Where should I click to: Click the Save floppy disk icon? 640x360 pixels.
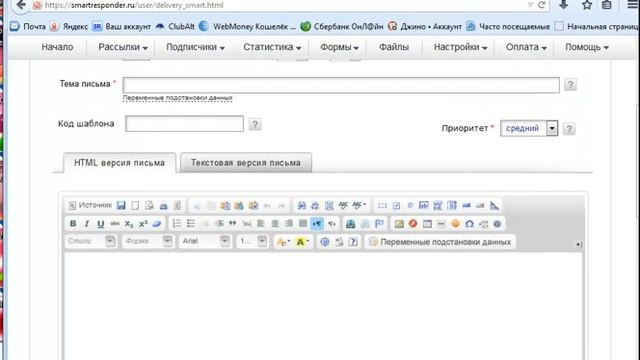tap(121, 205)
